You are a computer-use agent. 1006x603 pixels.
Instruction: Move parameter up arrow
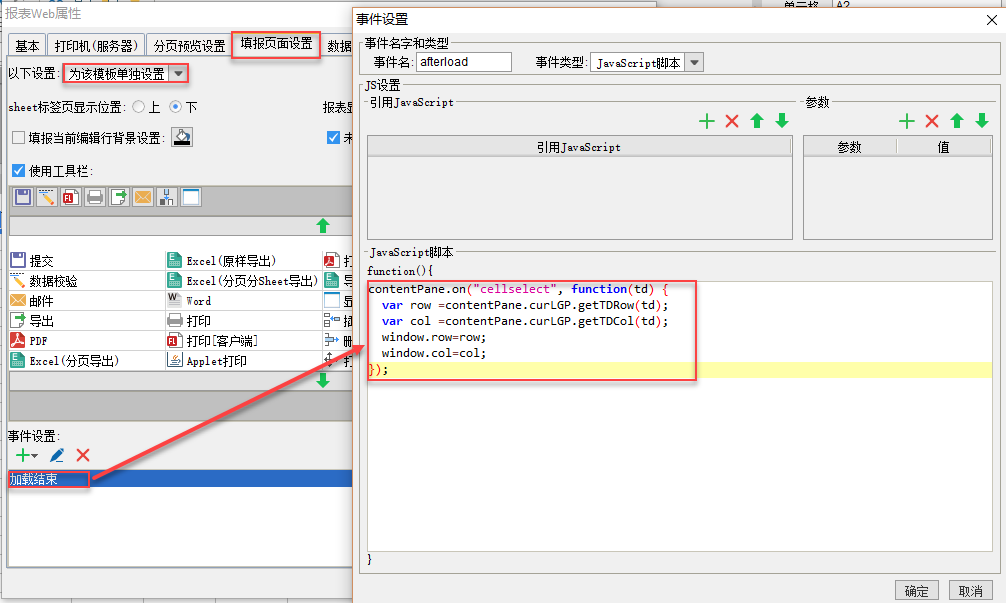coord(957,121)
